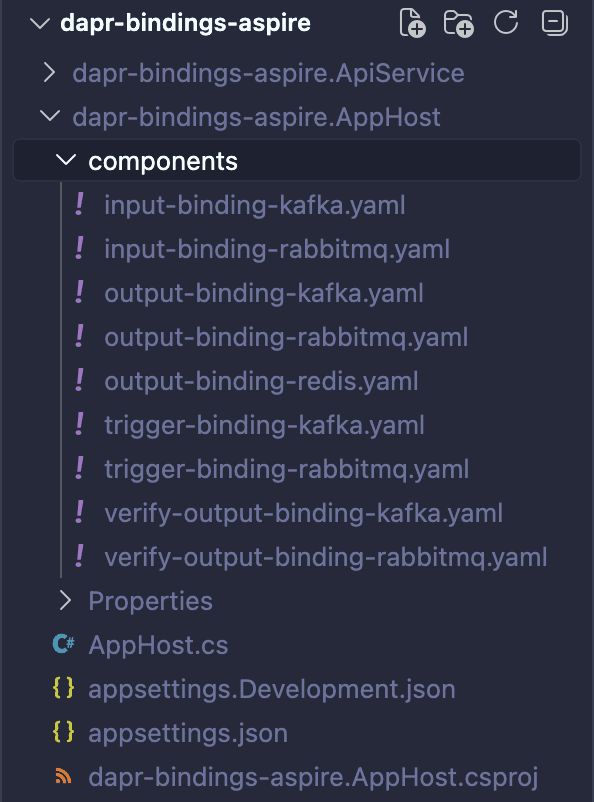Open output-binding-redis.yaml
Viewport: 594px width, 802px height.
coord(261,382)
